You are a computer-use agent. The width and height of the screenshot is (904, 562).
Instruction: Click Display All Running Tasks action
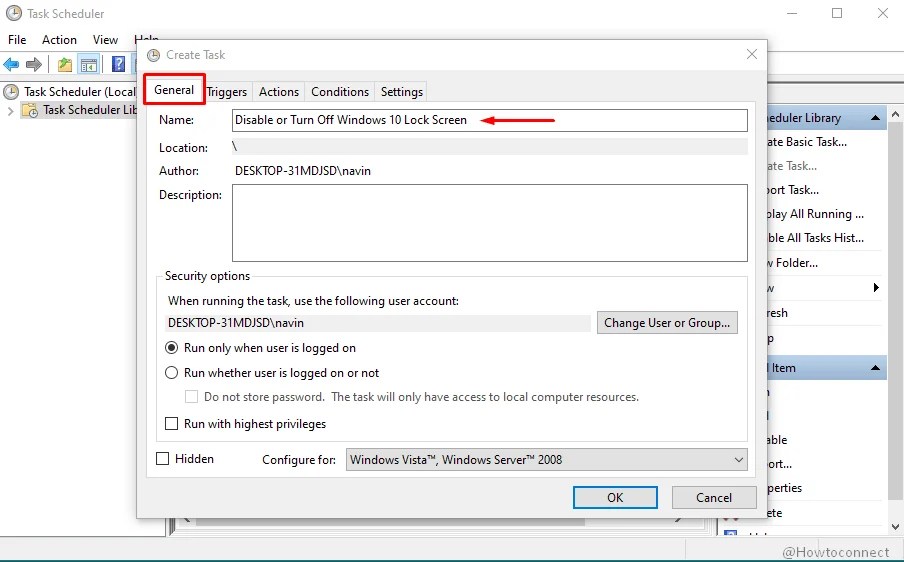(x=815, y=214)
